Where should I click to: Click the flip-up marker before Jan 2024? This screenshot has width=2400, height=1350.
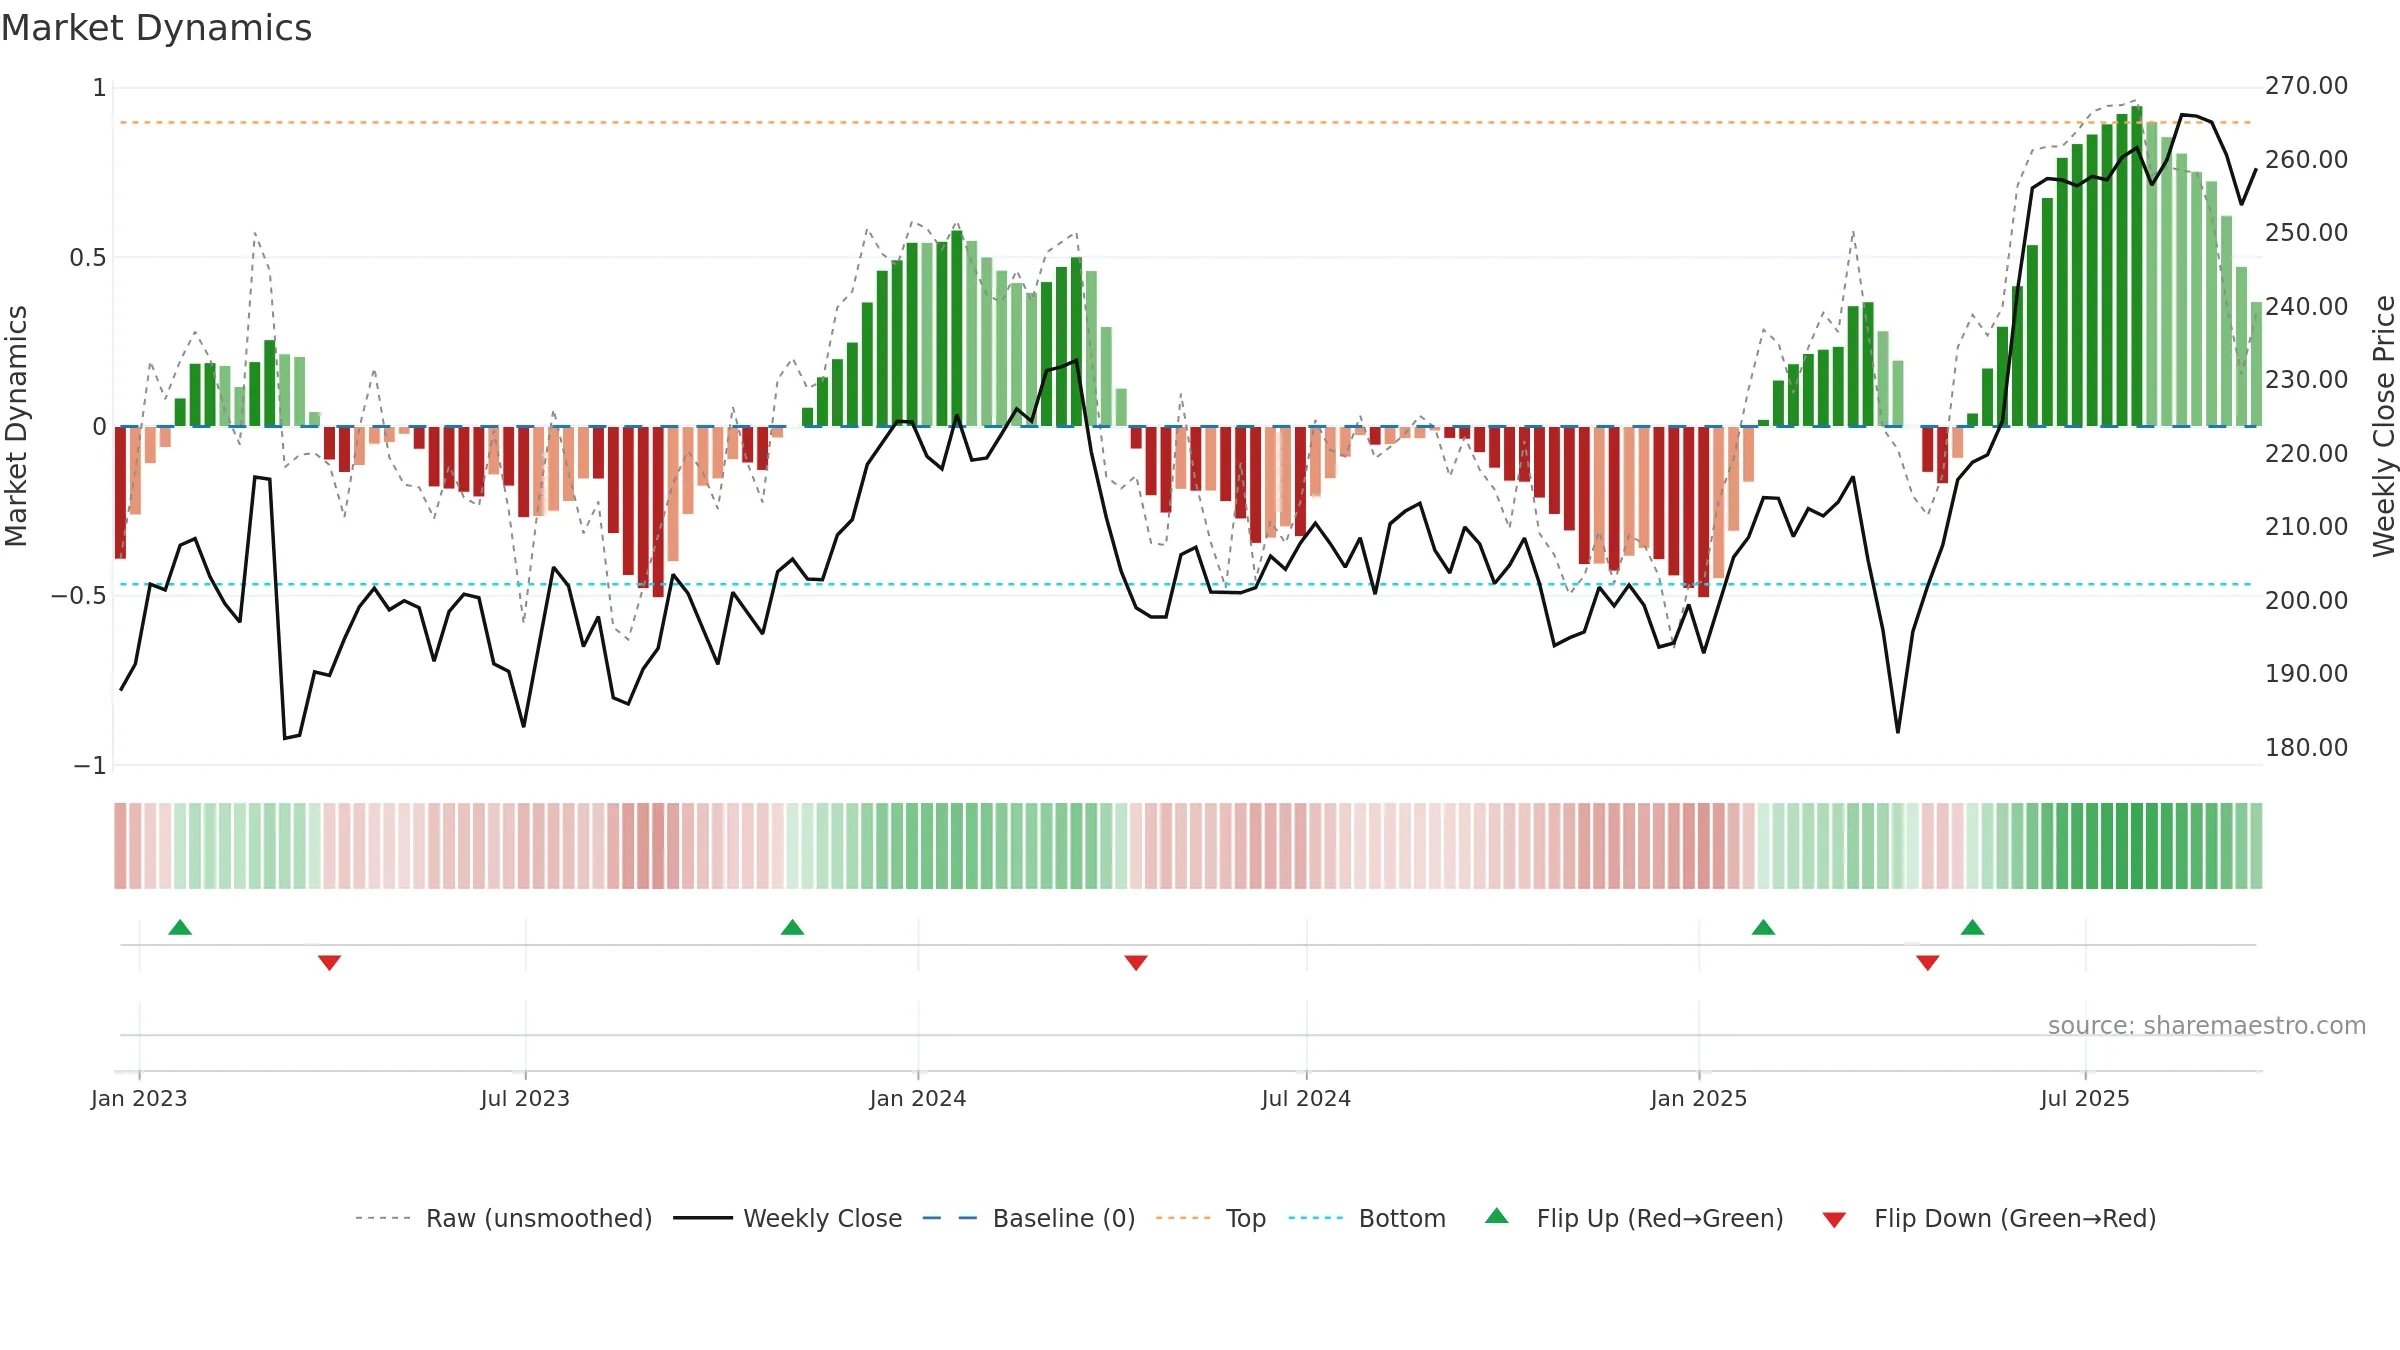(792, 927)
